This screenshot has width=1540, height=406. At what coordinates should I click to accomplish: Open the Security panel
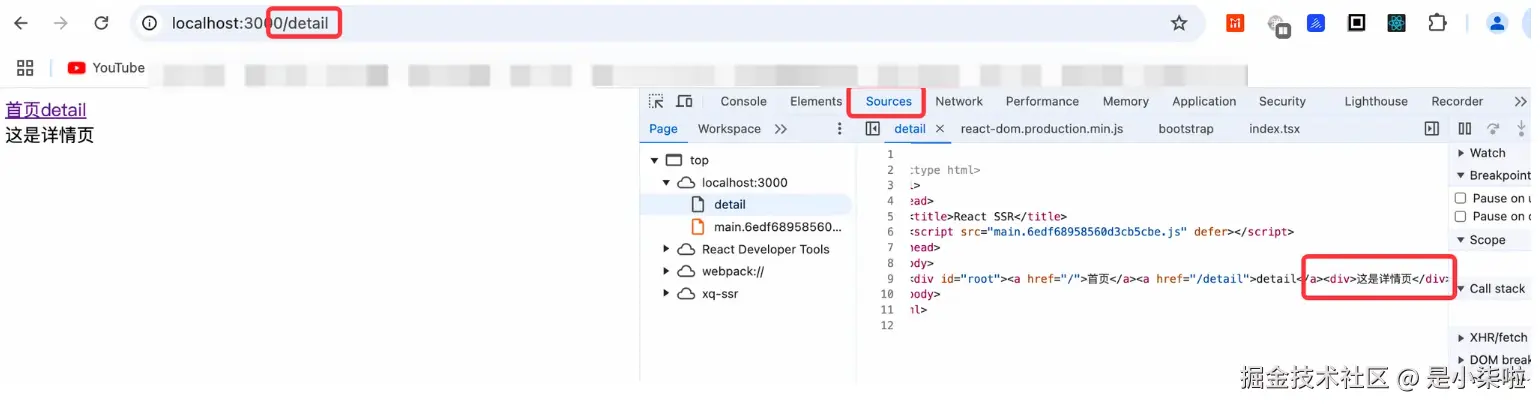coord(1282,101)
